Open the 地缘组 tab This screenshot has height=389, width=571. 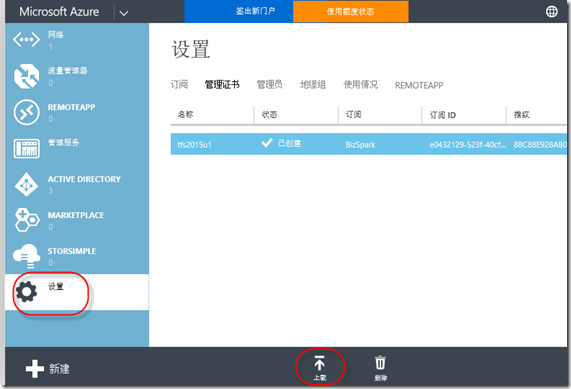tap(313, 85)
